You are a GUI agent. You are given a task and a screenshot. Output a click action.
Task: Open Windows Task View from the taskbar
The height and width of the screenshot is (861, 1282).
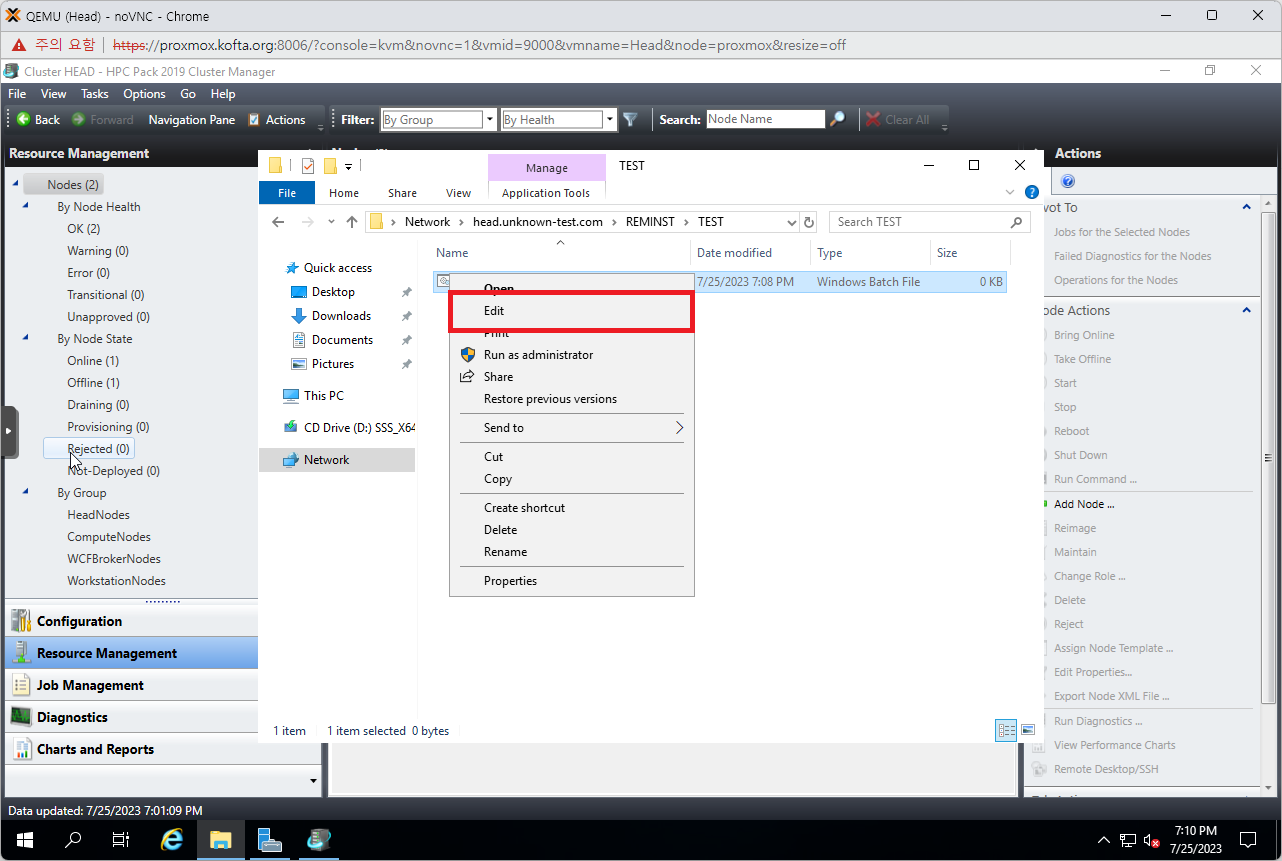(120, 840)
